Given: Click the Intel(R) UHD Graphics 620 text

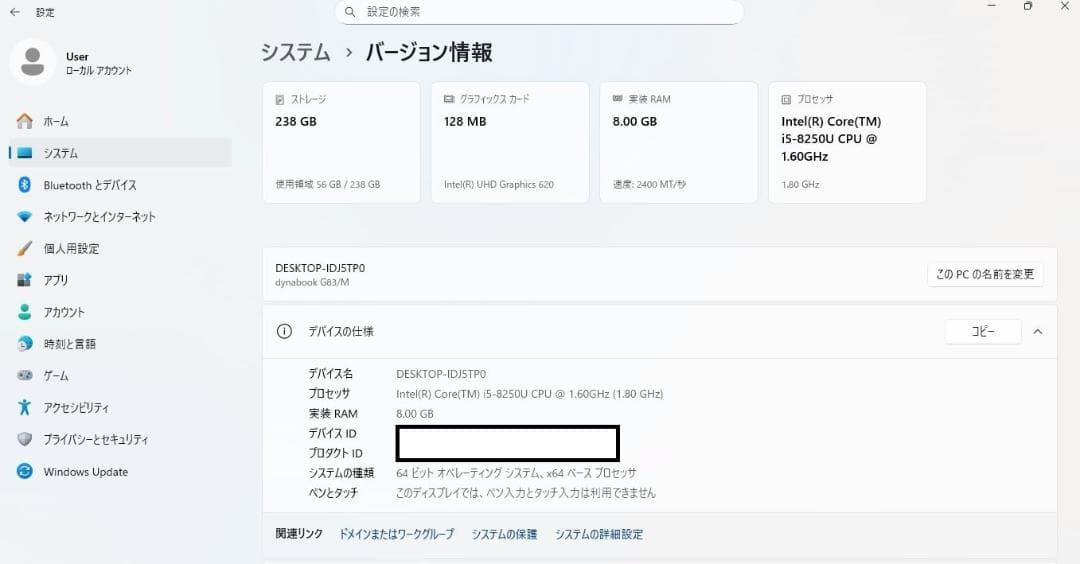Looking at the screenshot, I should (x=499, y=185).
